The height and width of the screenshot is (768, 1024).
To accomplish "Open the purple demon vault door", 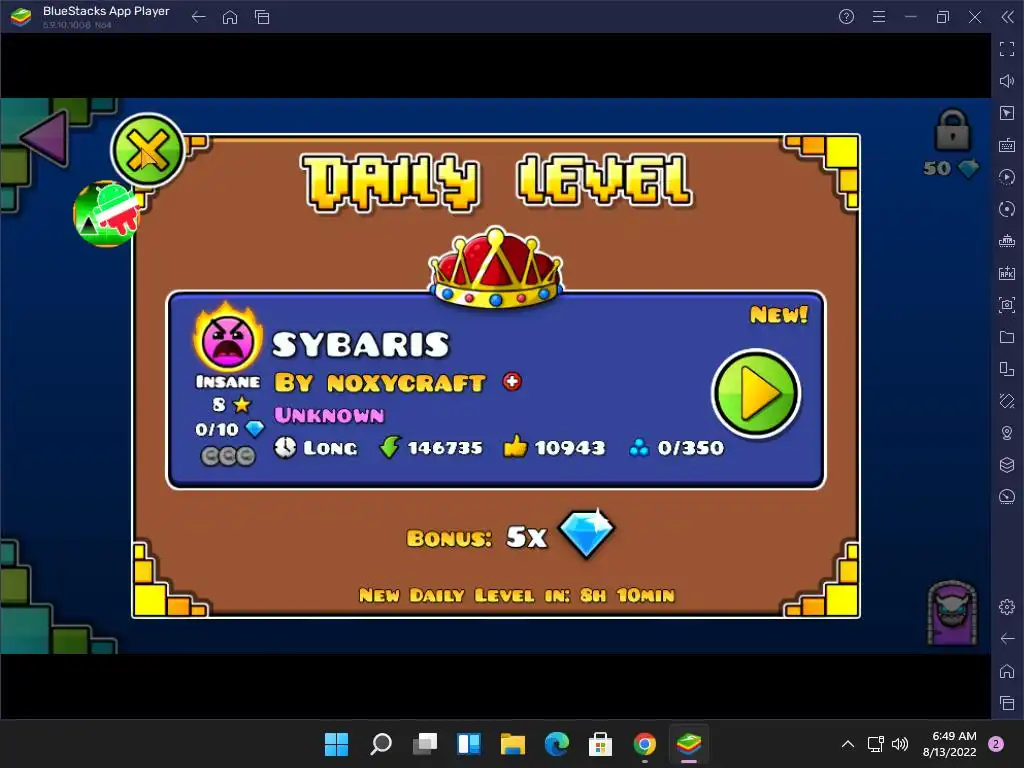I will 952,613.
